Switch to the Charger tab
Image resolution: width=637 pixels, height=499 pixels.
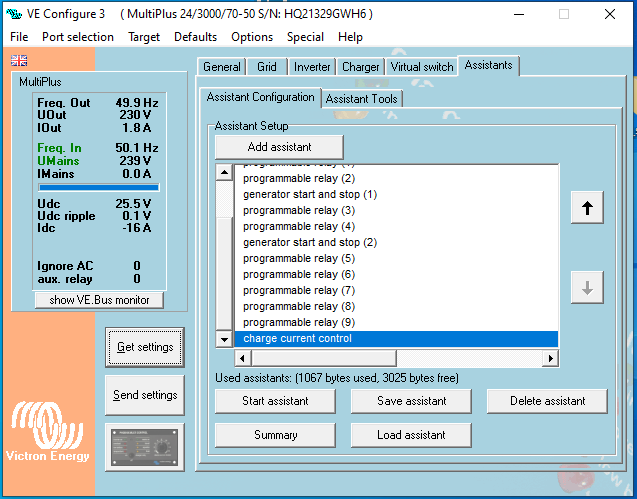(x=360, y=67)
